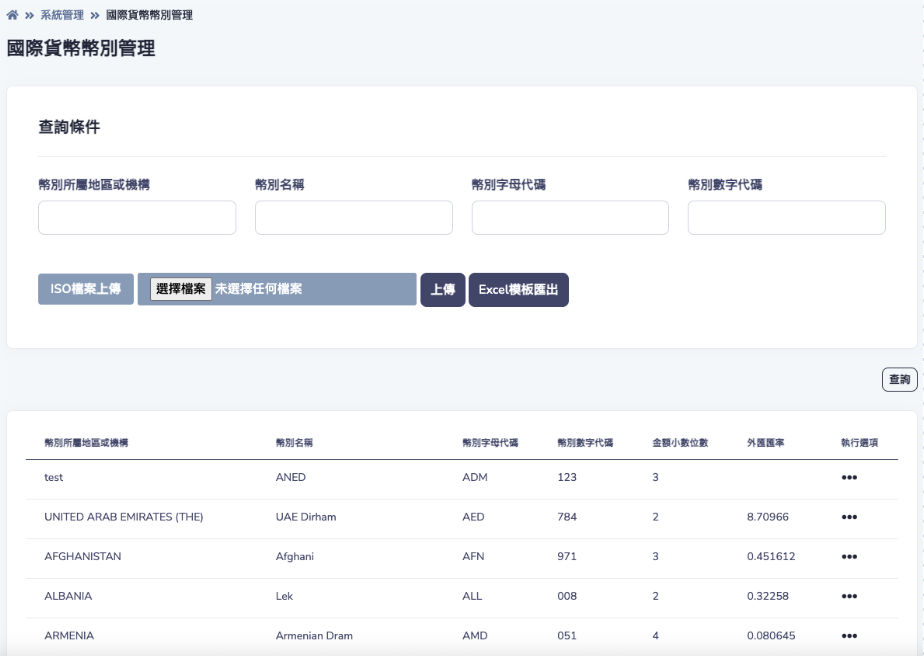
Task: Click the 幣別字母代碼 column header
Action: [490, 442]
